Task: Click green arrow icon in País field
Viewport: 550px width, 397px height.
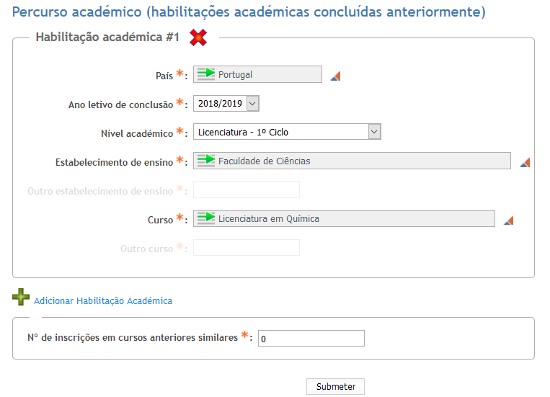Action: tap(206, 74)
